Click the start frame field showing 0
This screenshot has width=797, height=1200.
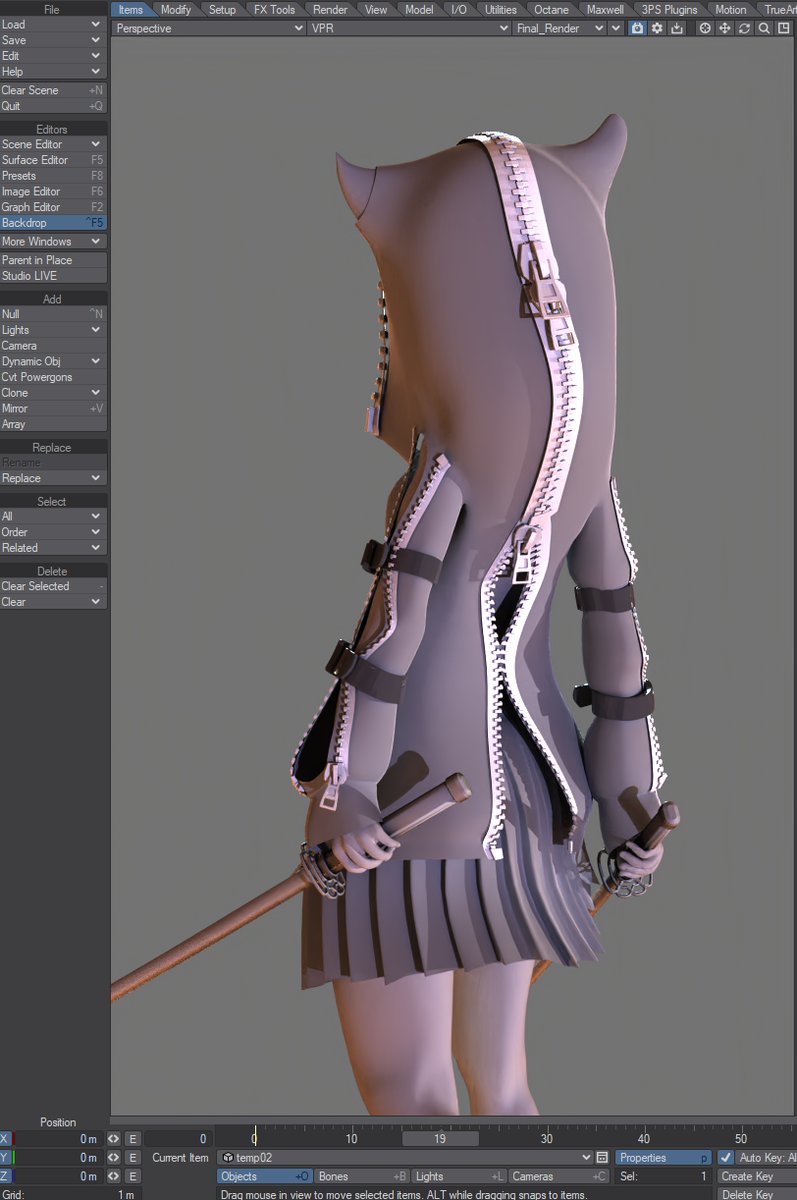tap(178, 1139)
